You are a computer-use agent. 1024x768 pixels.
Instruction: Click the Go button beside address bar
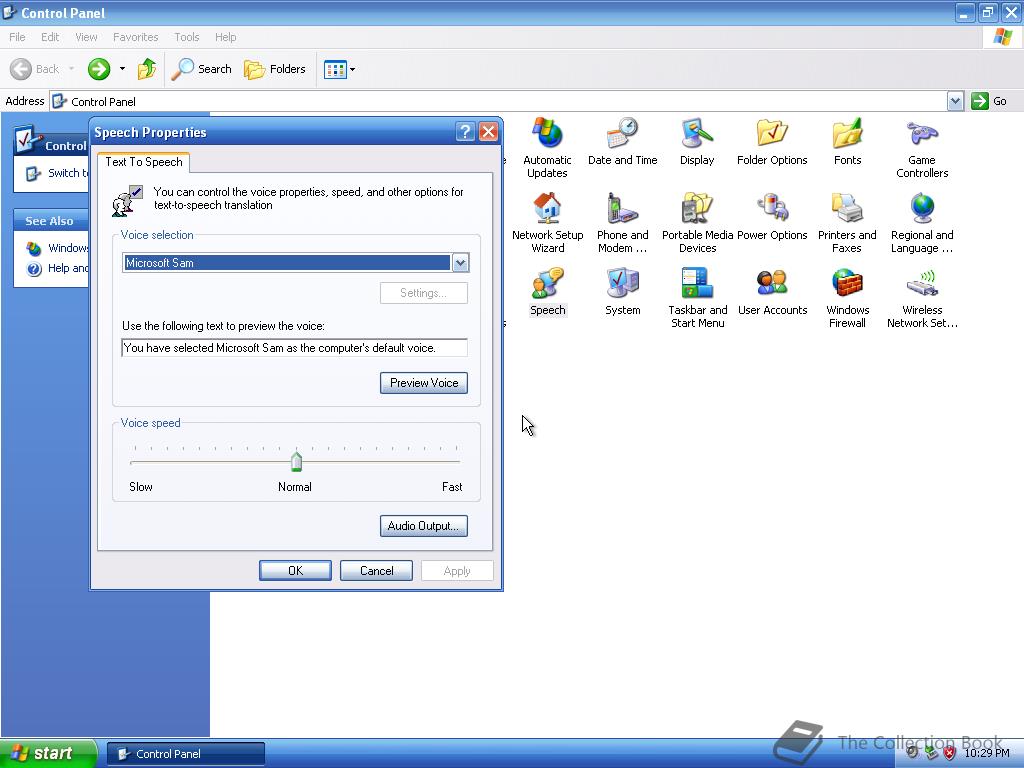pyautogui.click(x=989, y=101)
